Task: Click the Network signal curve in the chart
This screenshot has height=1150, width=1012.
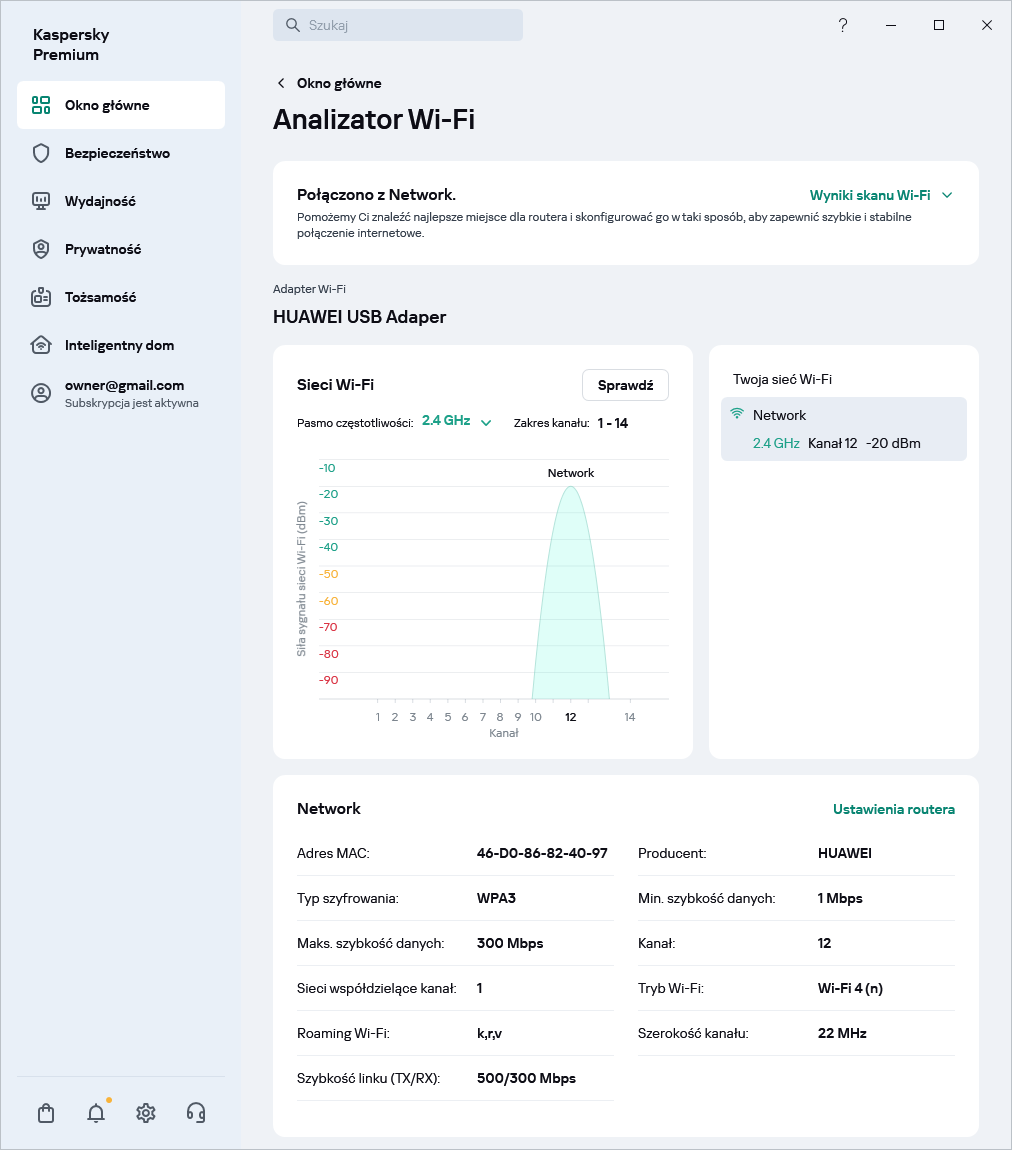Action: [x=570, y=600]
